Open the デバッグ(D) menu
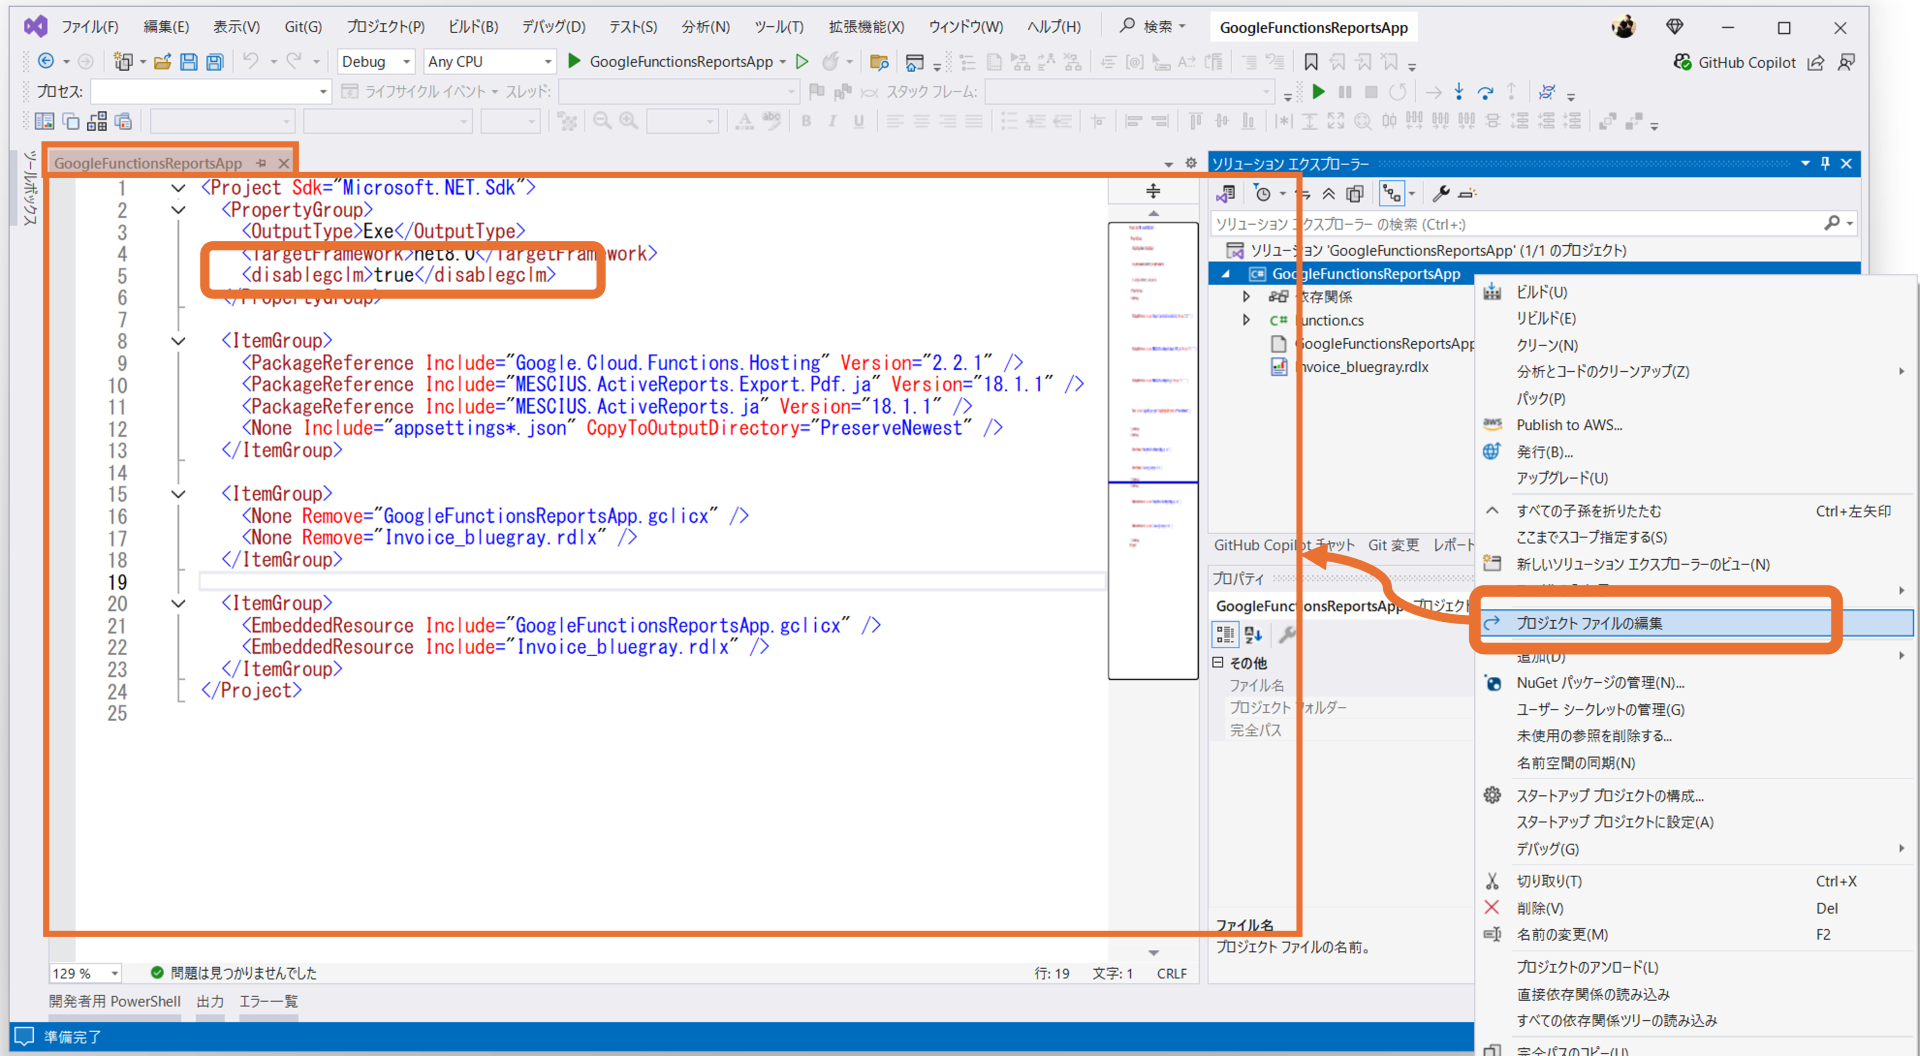1920x1056 pixels. point(554,27)
